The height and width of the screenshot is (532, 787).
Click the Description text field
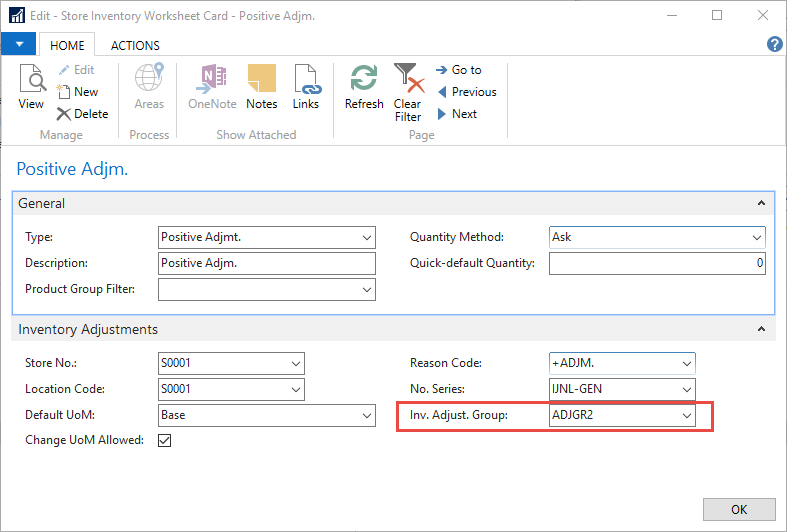[266, 263]
